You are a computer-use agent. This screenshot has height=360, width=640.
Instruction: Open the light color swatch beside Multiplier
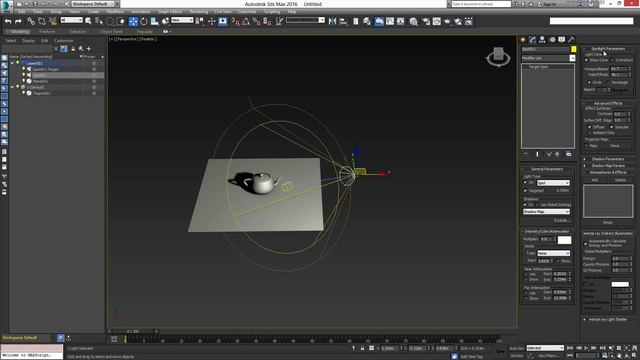[x=564, y=240]
